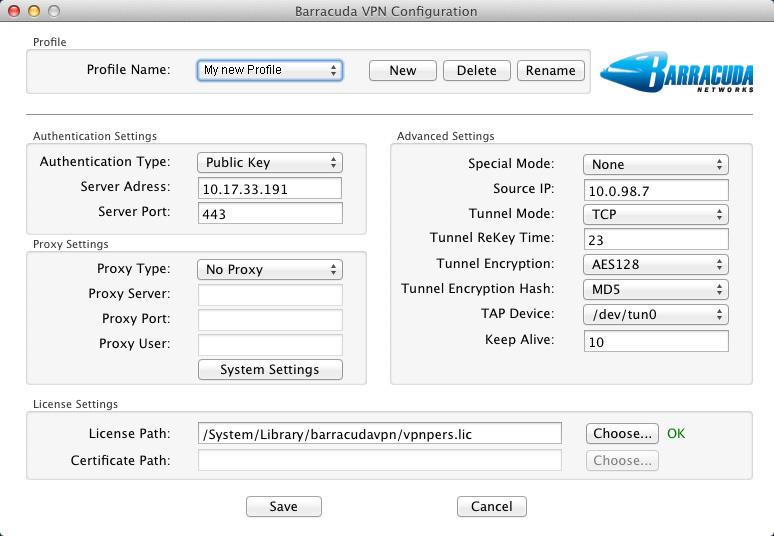Click the Source IP field
Viewport: 774px width, 536px height.
point(656,191)
